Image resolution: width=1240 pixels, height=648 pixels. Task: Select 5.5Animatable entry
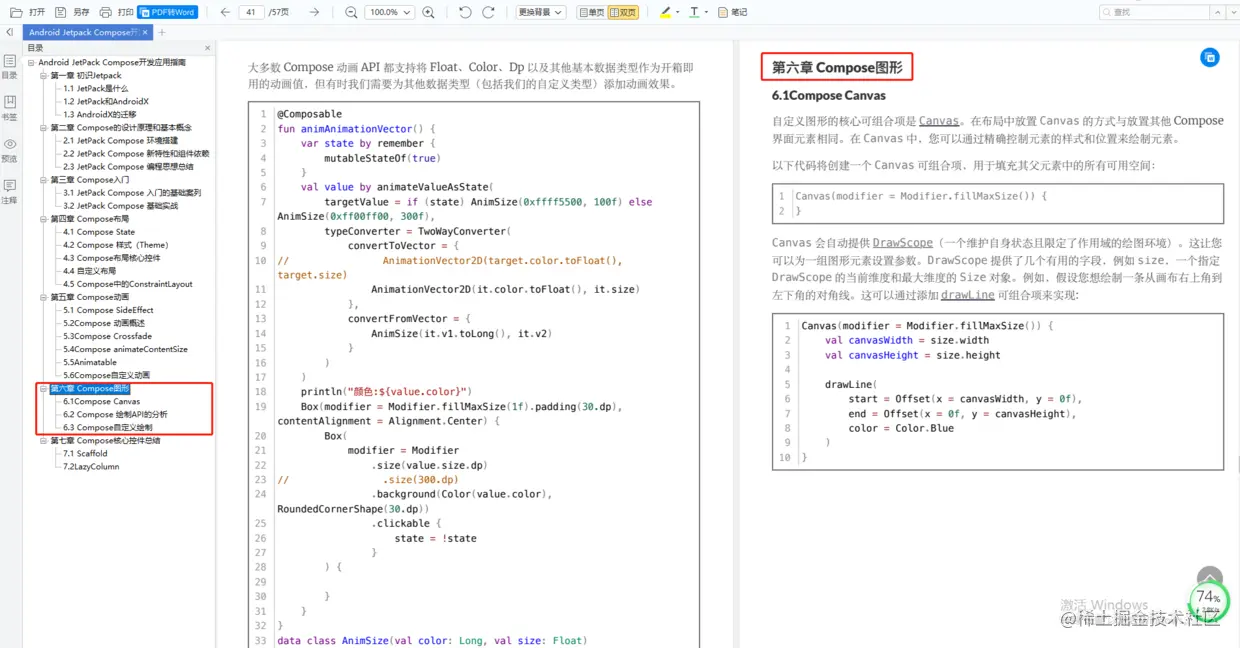(x=90, y=362)
